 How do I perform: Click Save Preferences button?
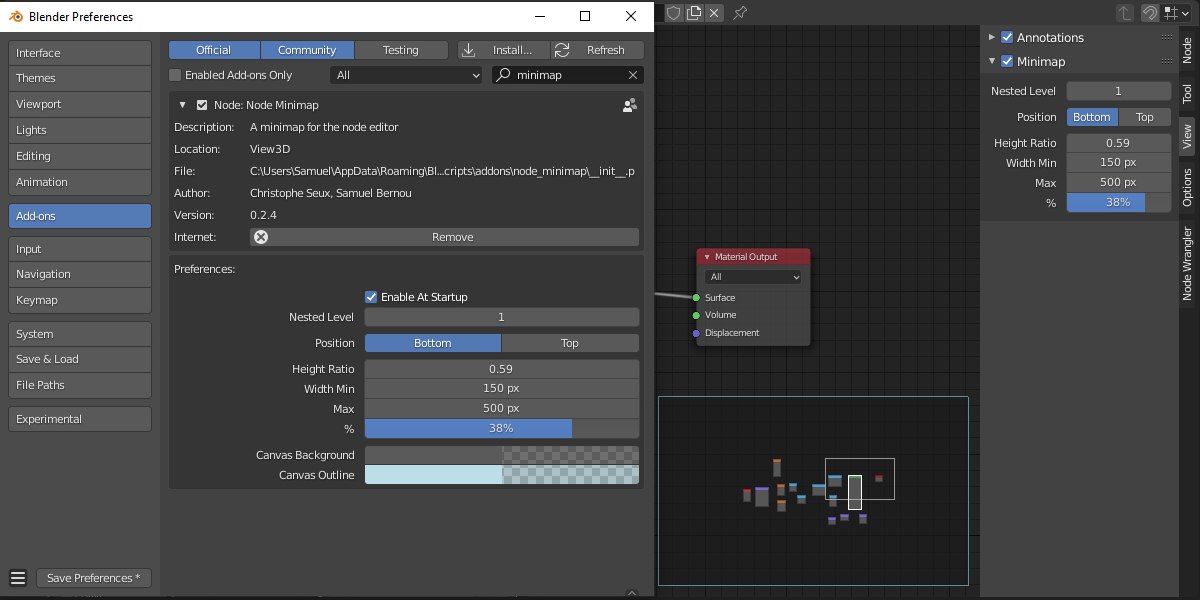(94, 578)
